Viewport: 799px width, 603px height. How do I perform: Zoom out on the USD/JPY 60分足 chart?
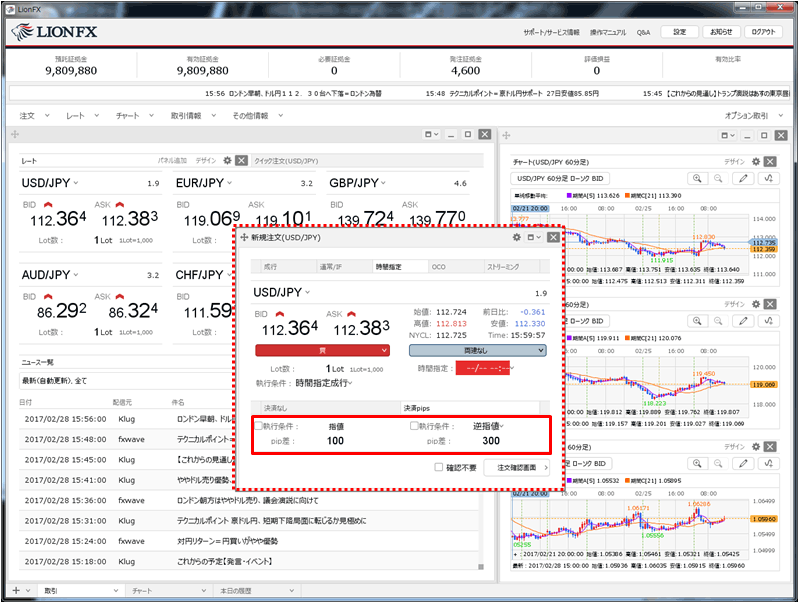coord(718,178)
